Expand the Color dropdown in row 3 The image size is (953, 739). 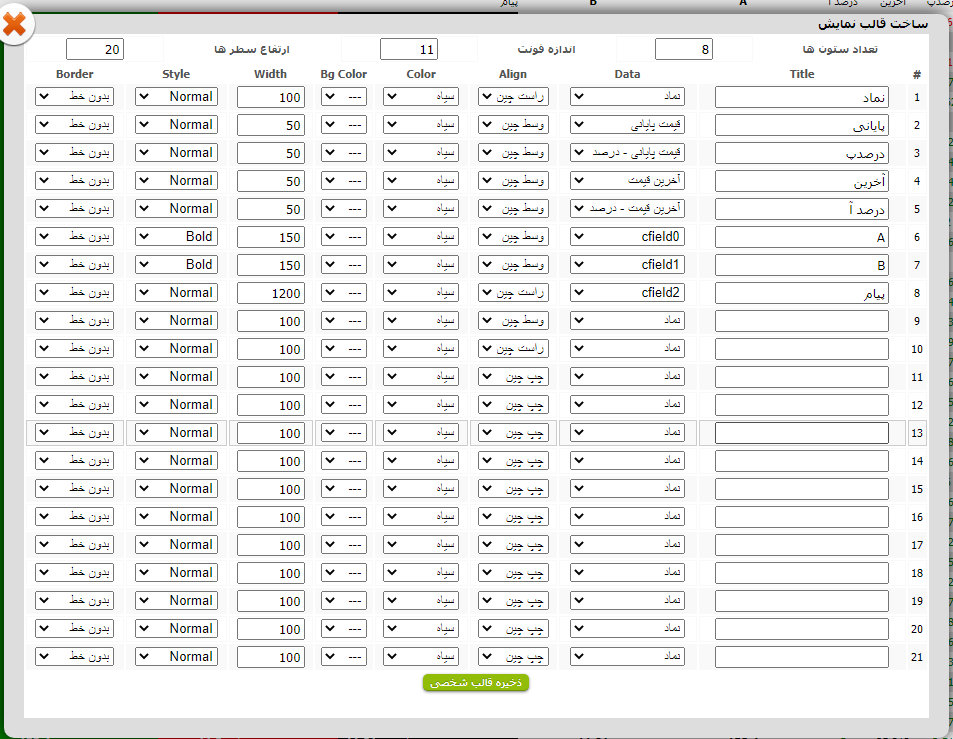[421, 153]
